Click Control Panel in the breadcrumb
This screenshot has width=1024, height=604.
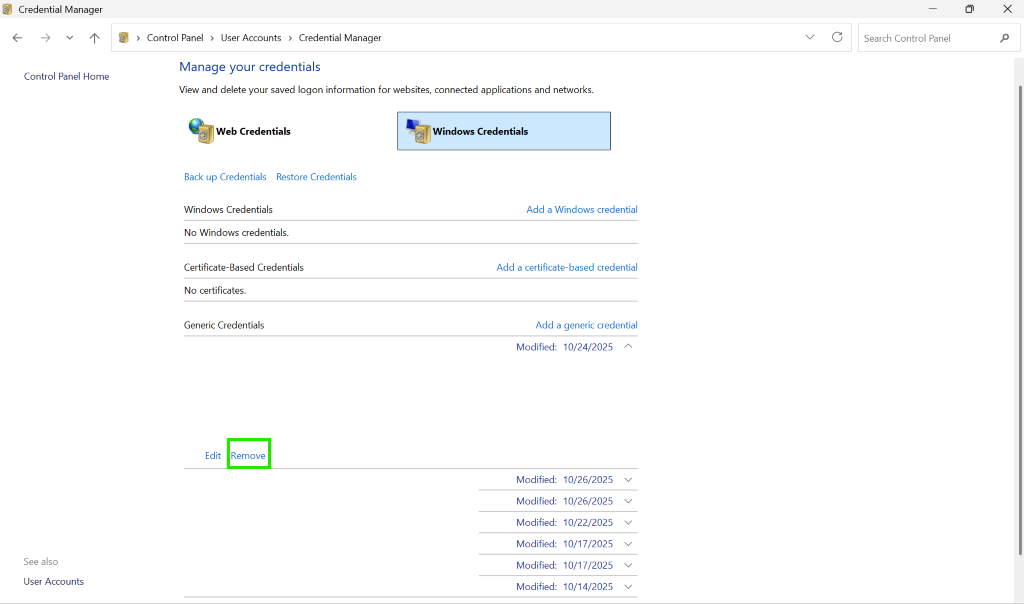(x=175, y=38)
